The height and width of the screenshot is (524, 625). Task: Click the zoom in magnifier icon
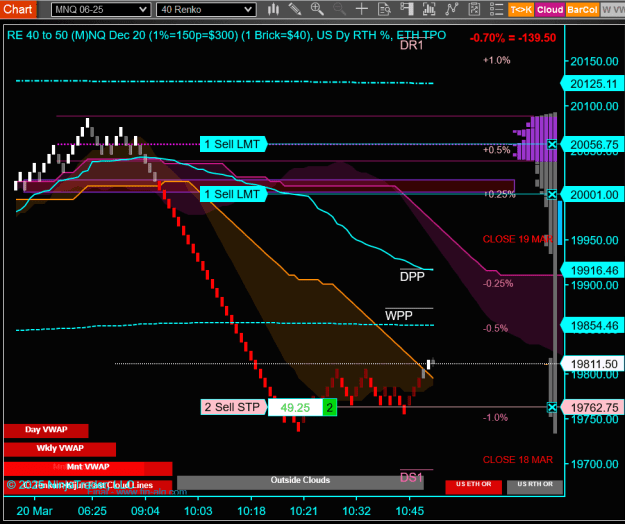(317, 9)
